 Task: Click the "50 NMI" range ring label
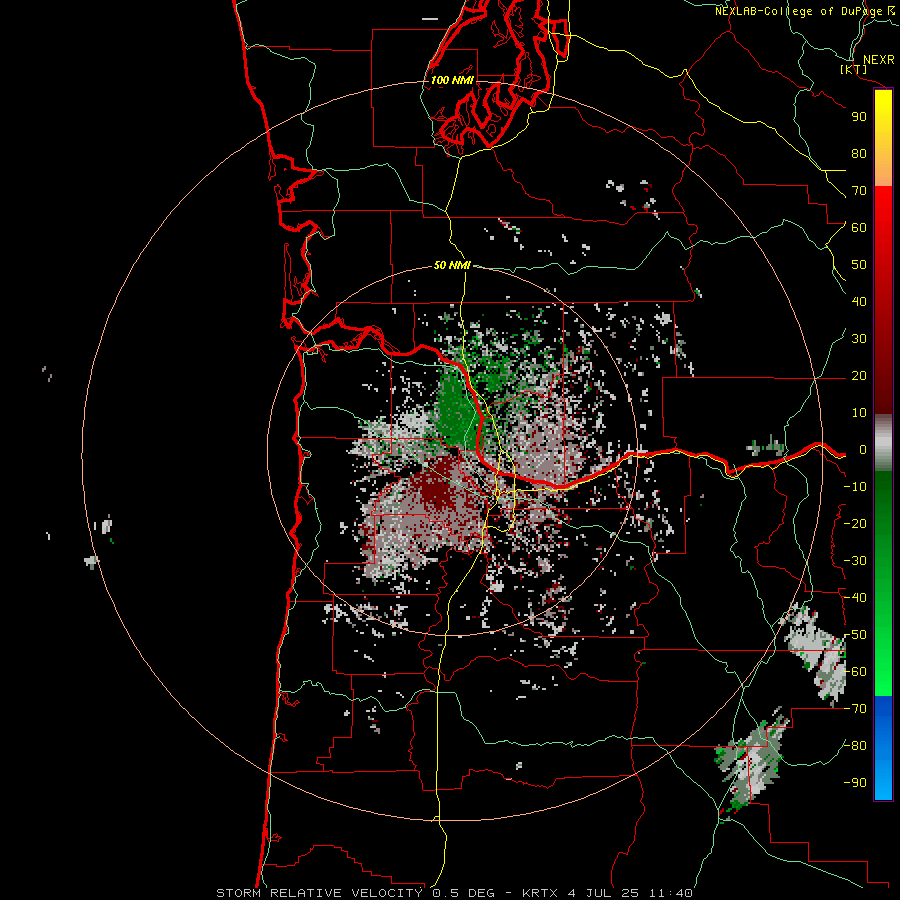click(x=452, y=265)
